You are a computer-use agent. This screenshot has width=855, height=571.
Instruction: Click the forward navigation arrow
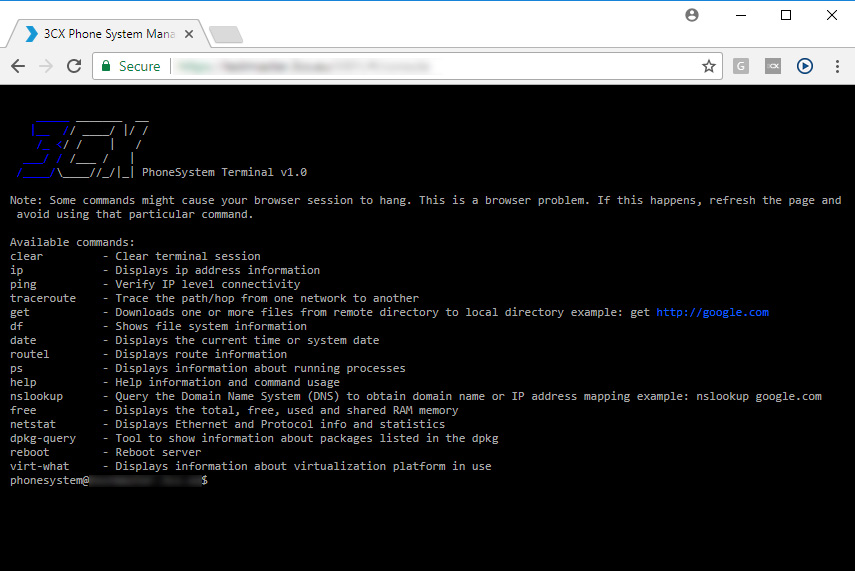click(46, 66)
